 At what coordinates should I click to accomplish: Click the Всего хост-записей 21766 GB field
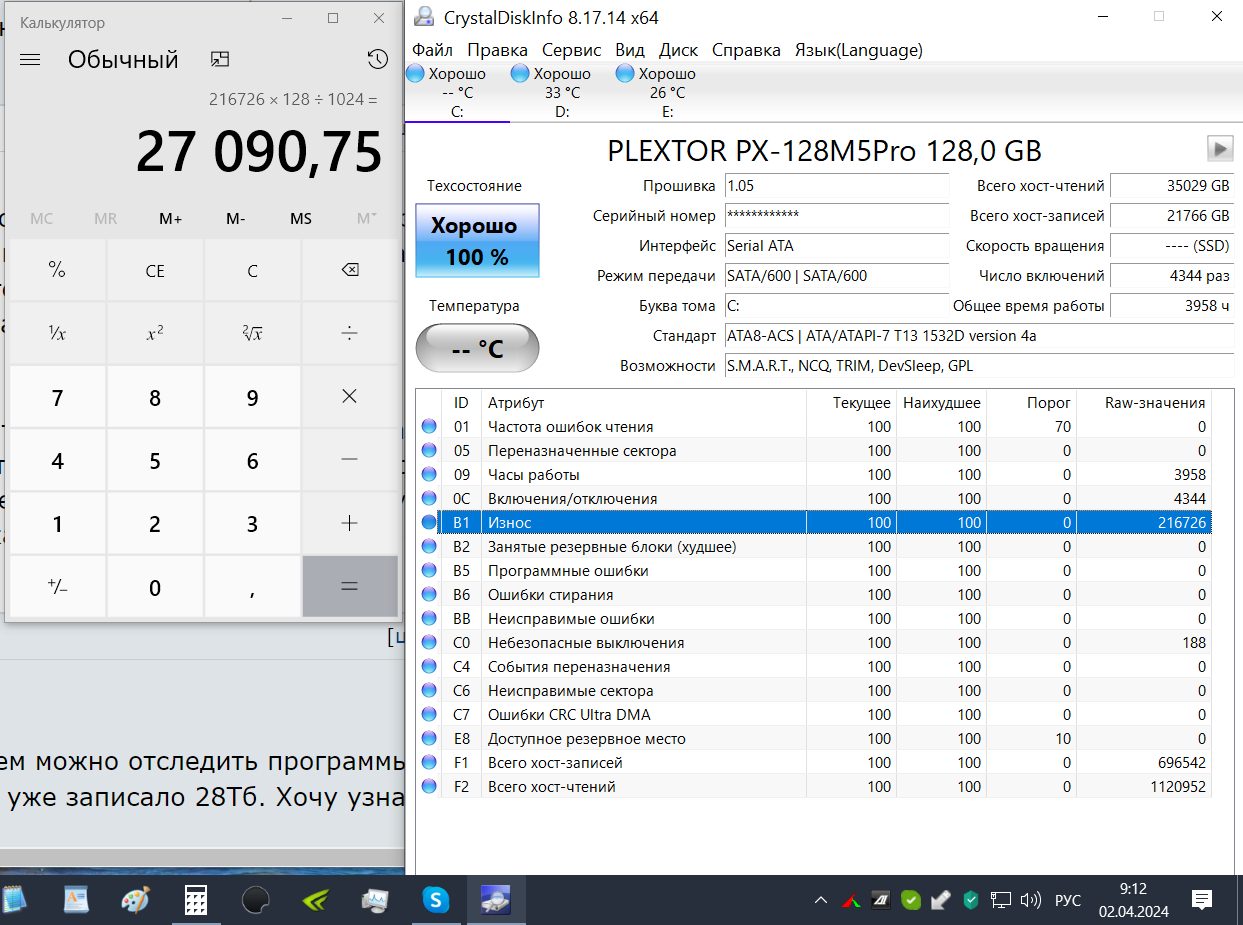click(x=1172, y=216)
